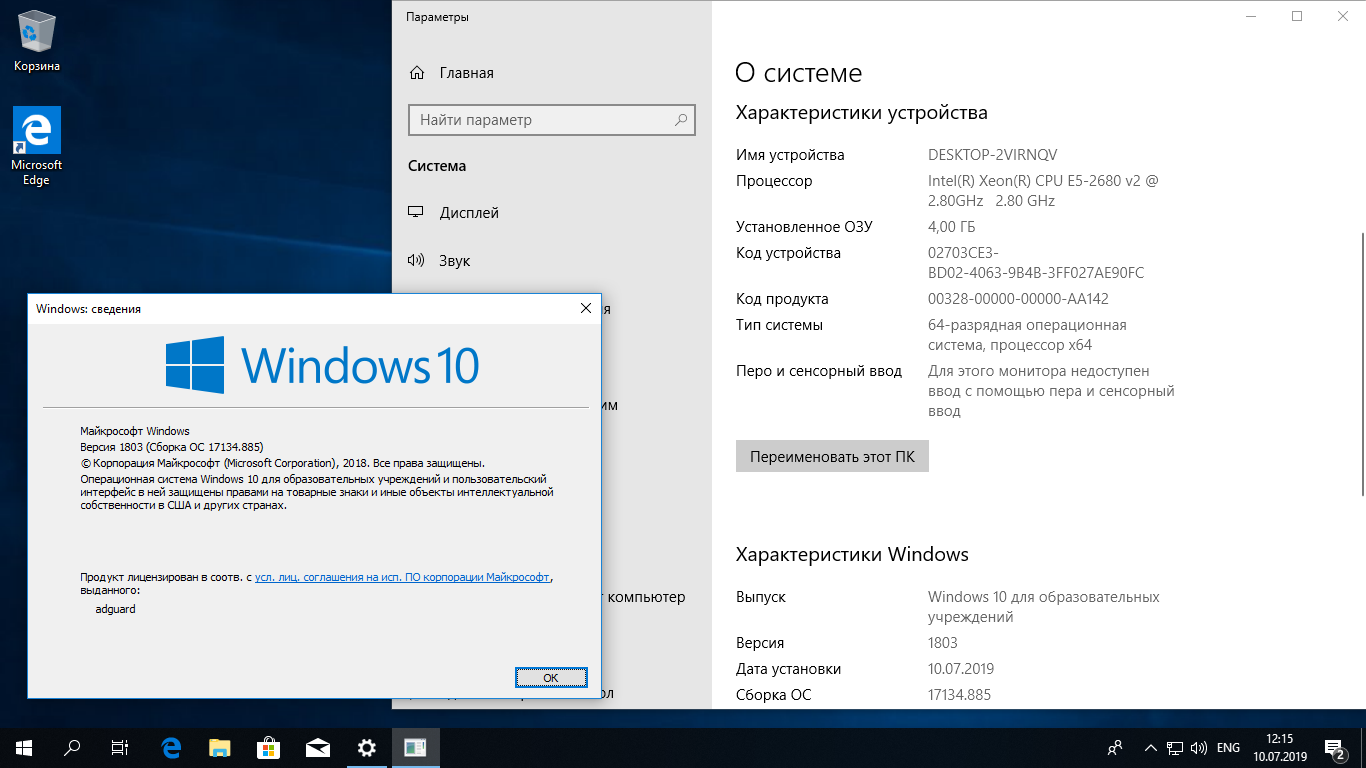Viewport: 1366px width, 768px height.
Task: Click the Windows Start button
Action: pyautogui.click(x=24, y=747)
